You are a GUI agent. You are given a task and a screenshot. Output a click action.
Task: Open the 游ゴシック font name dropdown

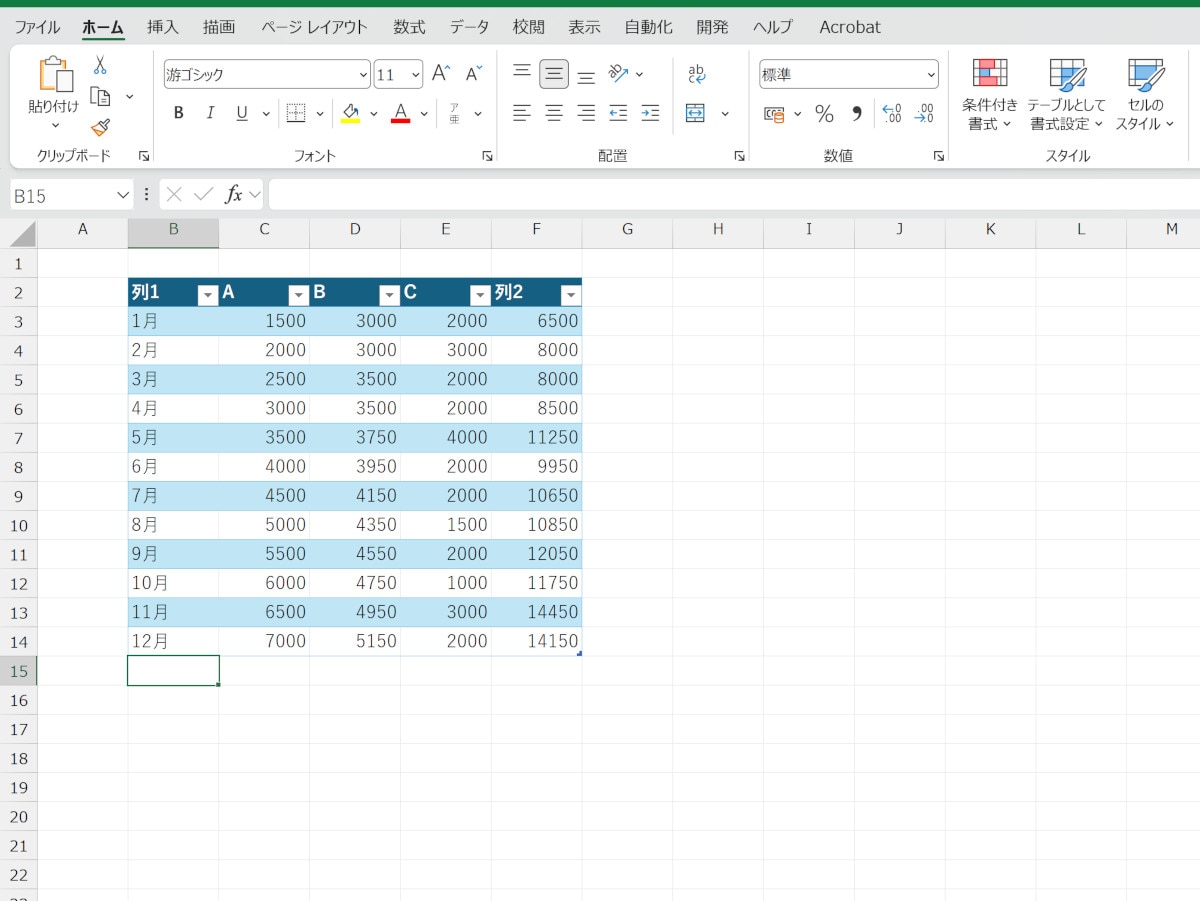[x=363, y=75]
